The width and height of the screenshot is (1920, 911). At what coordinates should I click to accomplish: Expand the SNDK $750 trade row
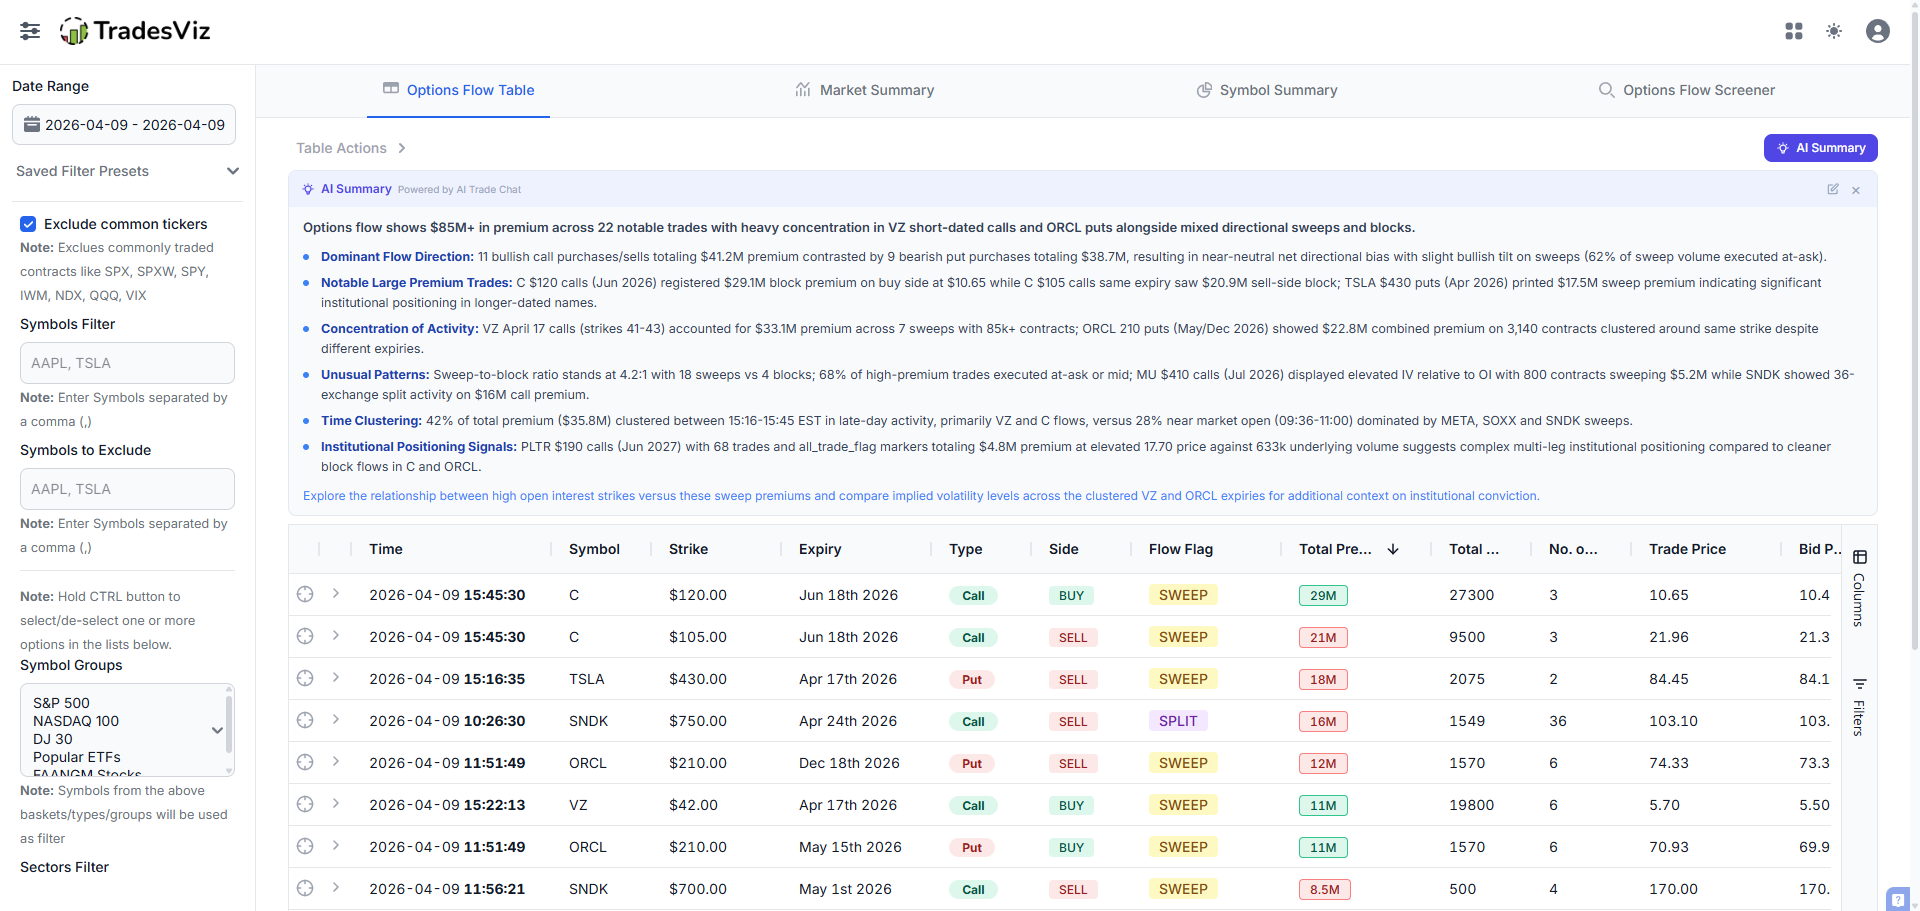click(336, 720)
